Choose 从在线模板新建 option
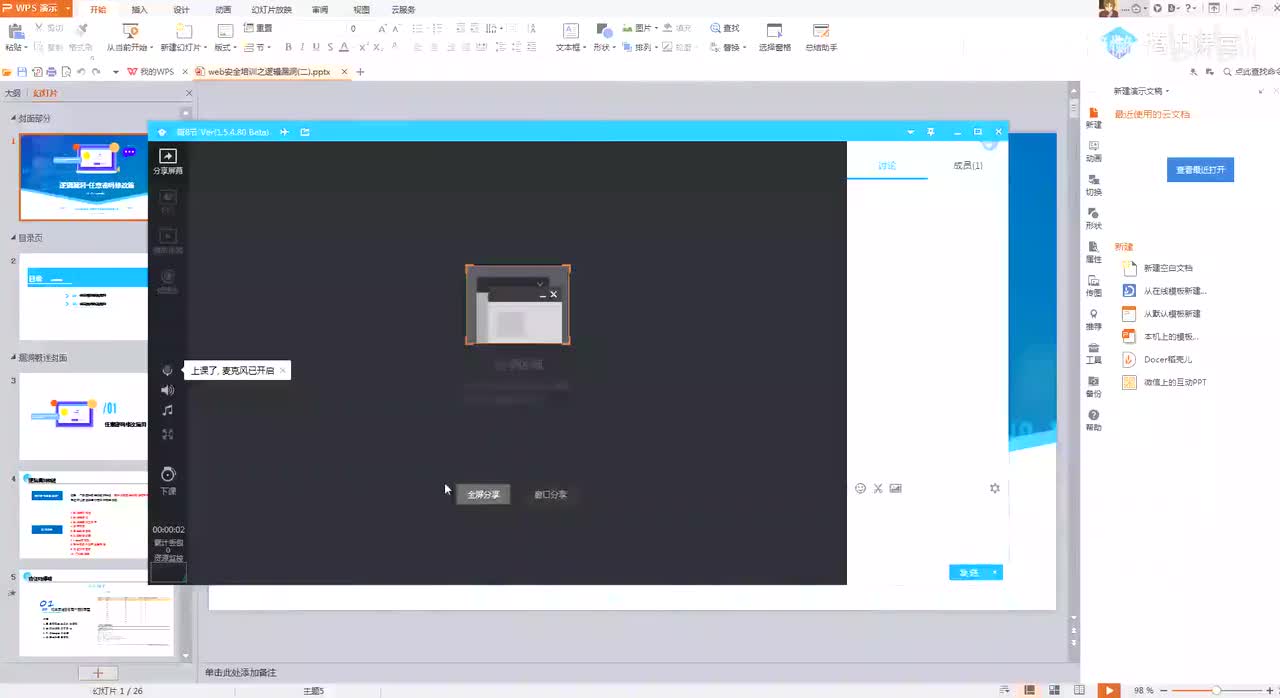The width and height of the screenshot is (1280, 698). (1164, 291)
